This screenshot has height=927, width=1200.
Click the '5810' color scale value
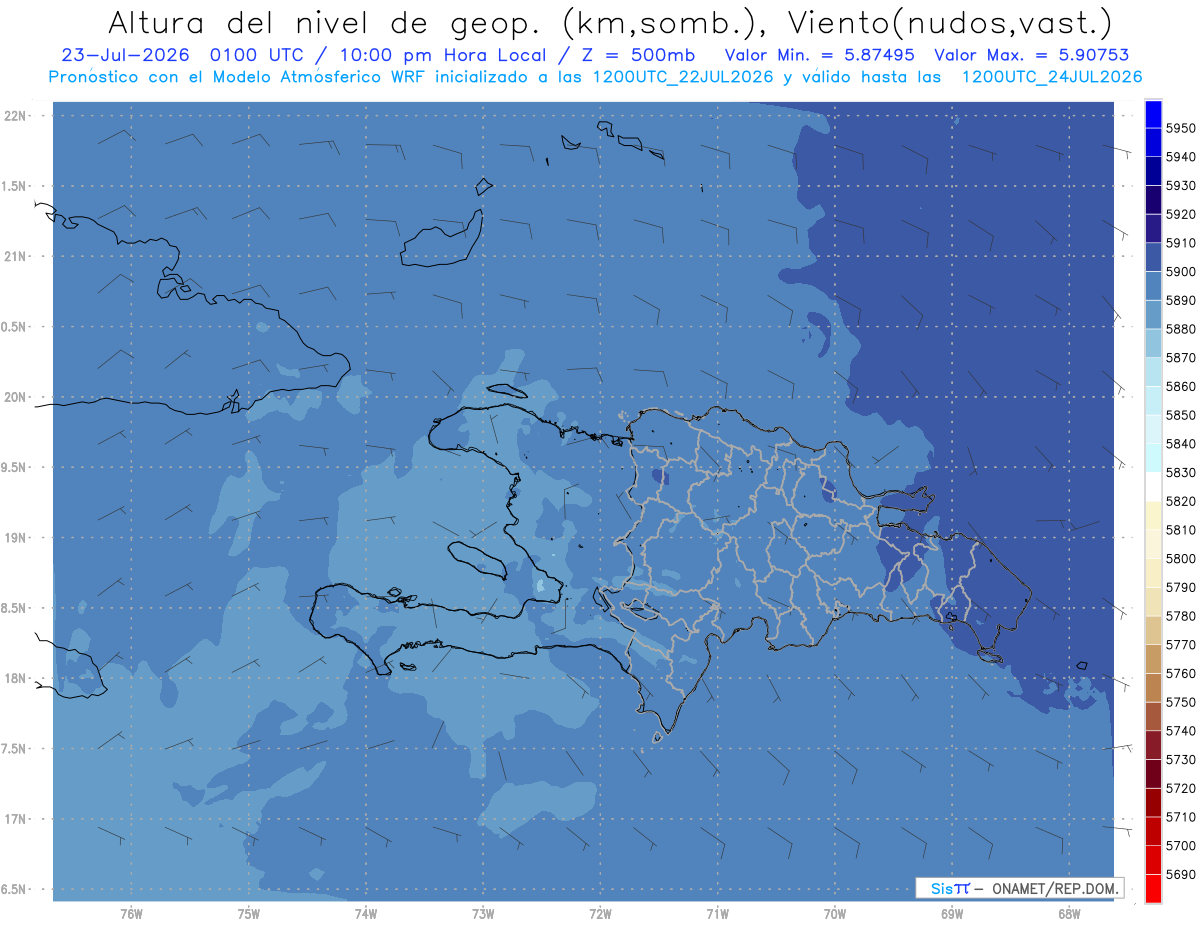click(1181, 530)
